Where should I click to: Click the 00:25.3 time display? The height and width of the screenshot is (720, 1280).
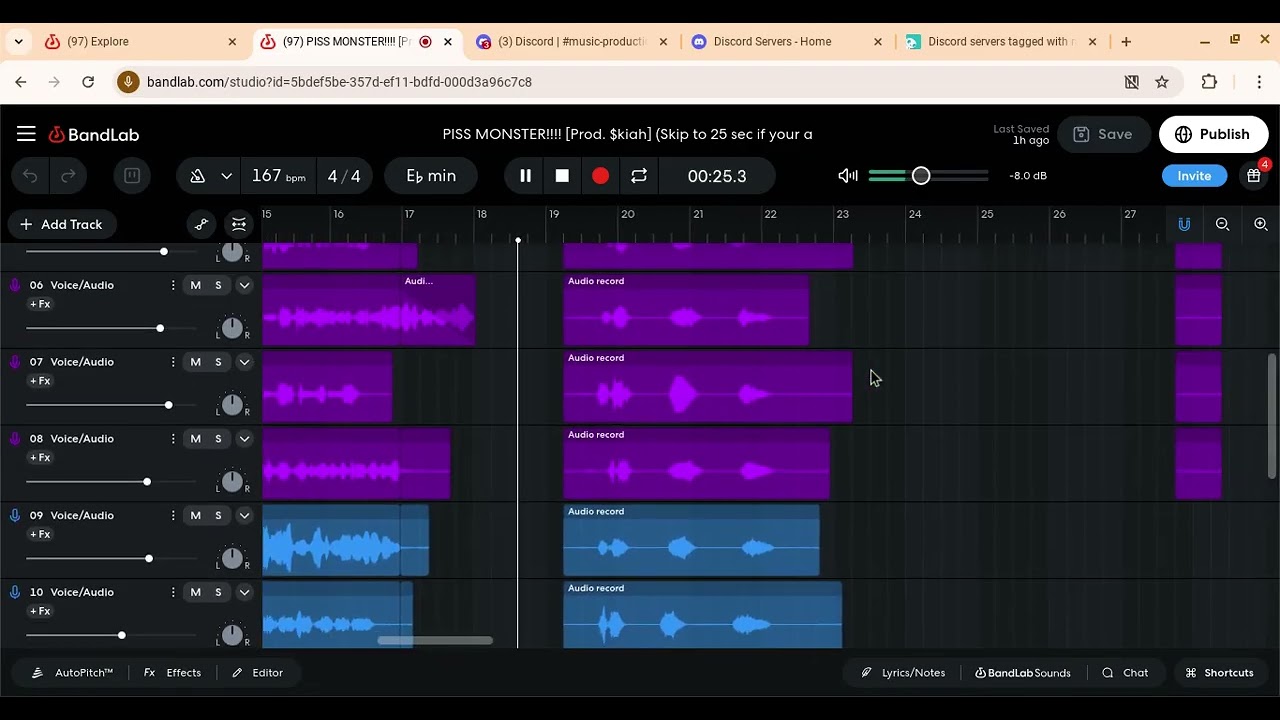(717, 176)
